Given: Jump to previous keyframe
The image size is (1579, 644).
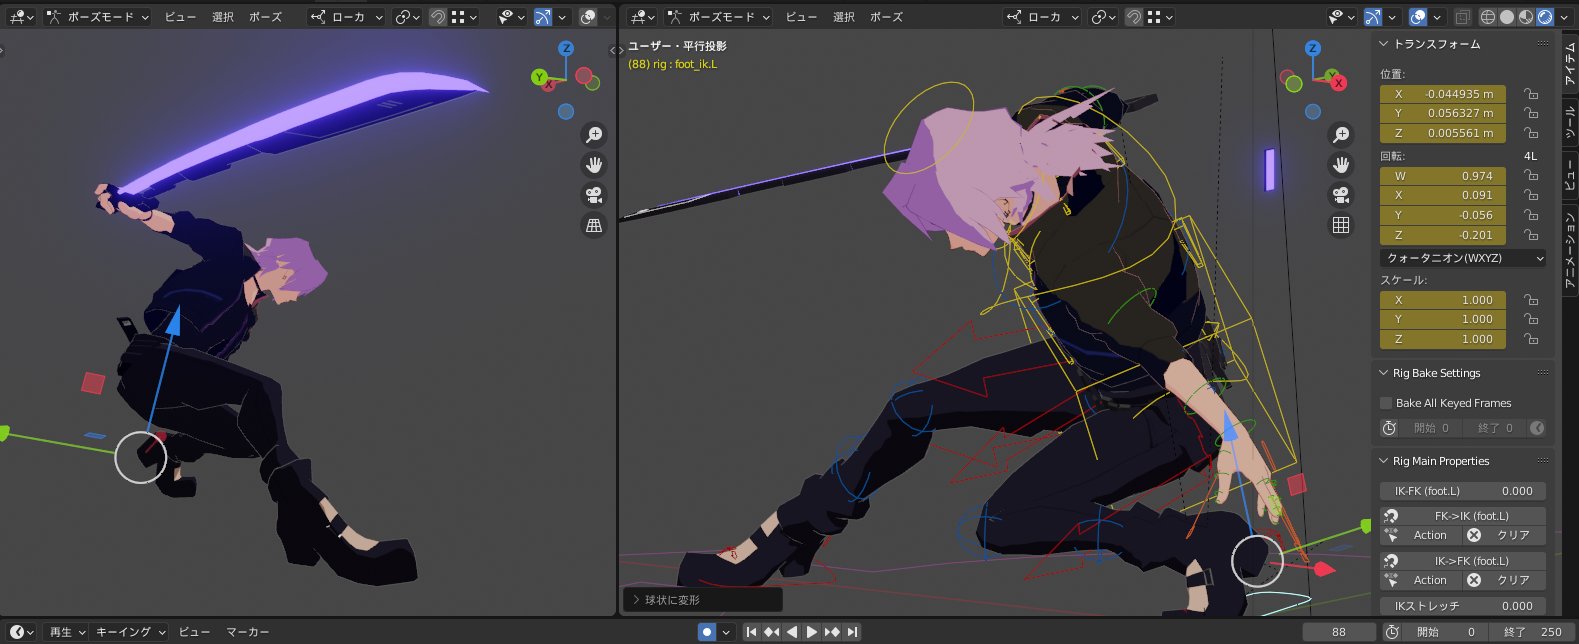Looking at the screenshot, I should (x=772, y=632).
